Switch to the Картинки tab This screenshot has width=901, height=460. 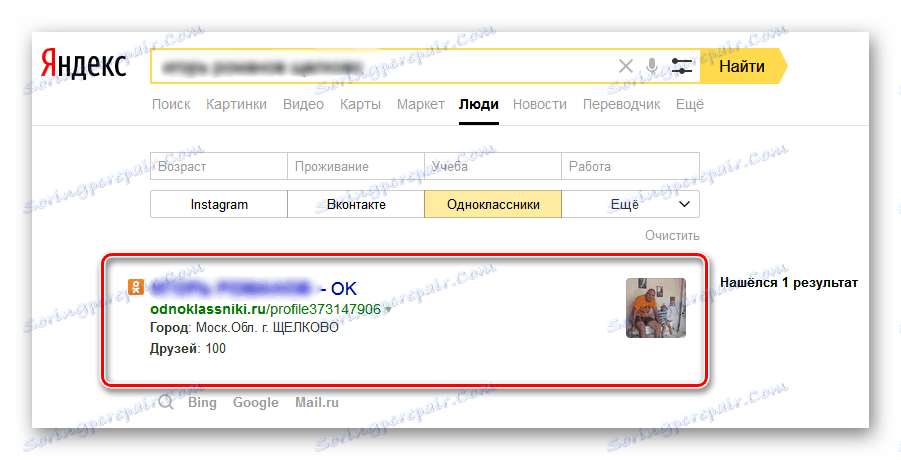coord(236,105)
